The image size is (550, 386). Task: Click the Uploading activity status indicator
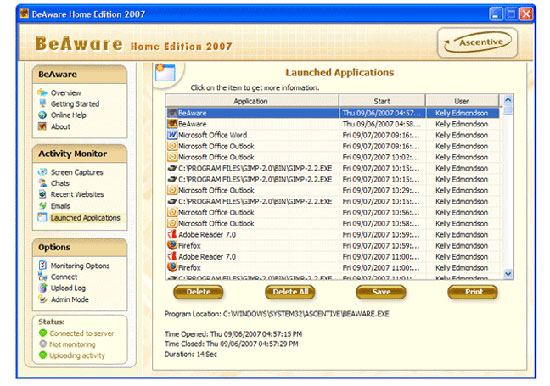click(x=43, y=355)
